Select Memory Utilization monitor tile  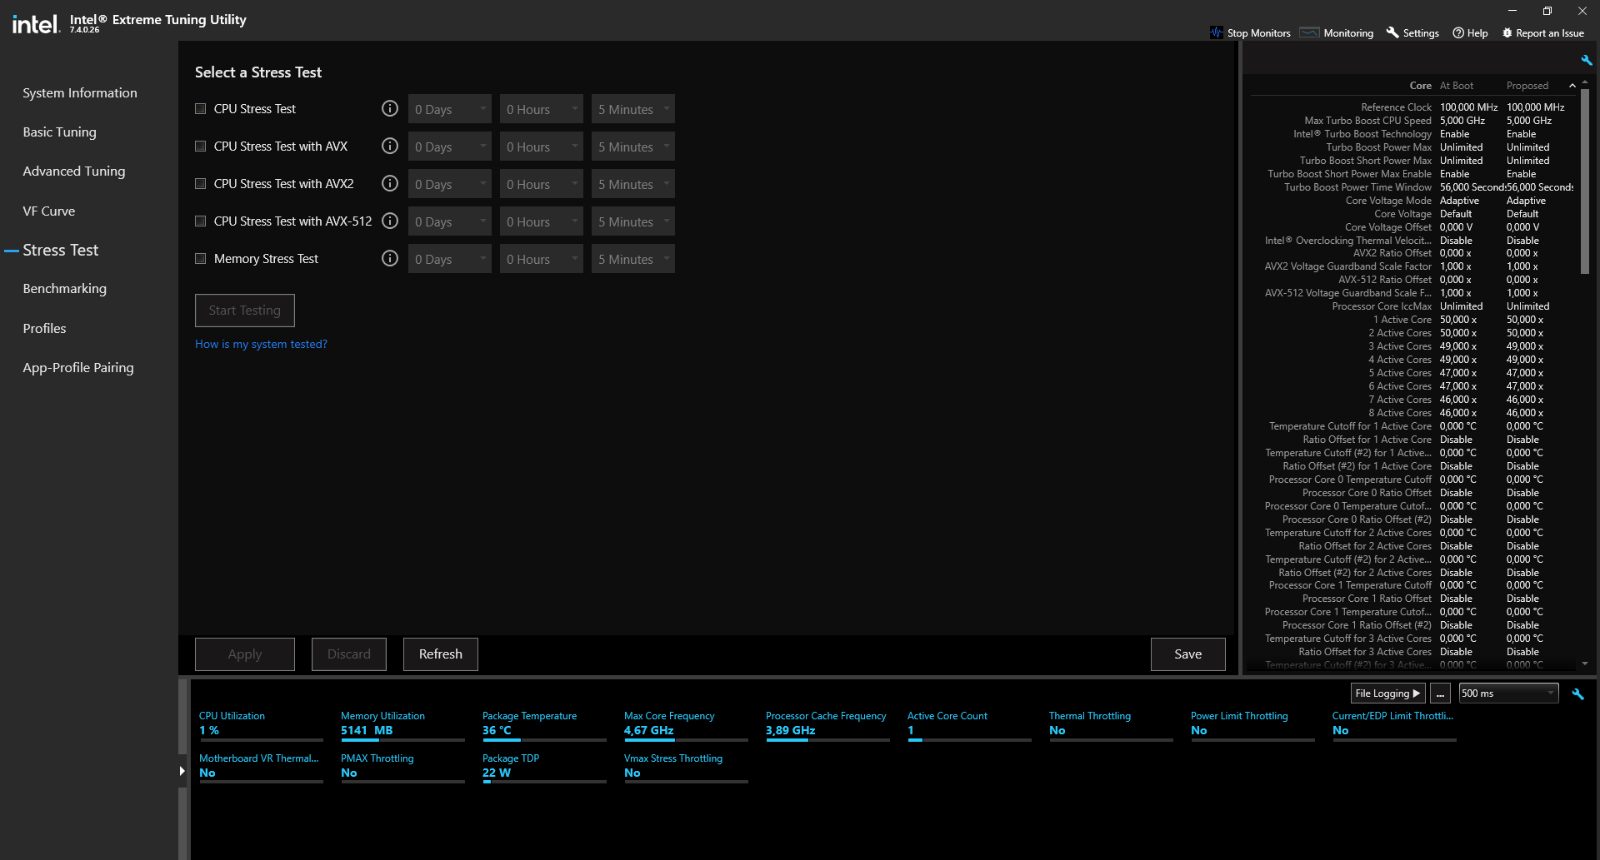[403, 726]
